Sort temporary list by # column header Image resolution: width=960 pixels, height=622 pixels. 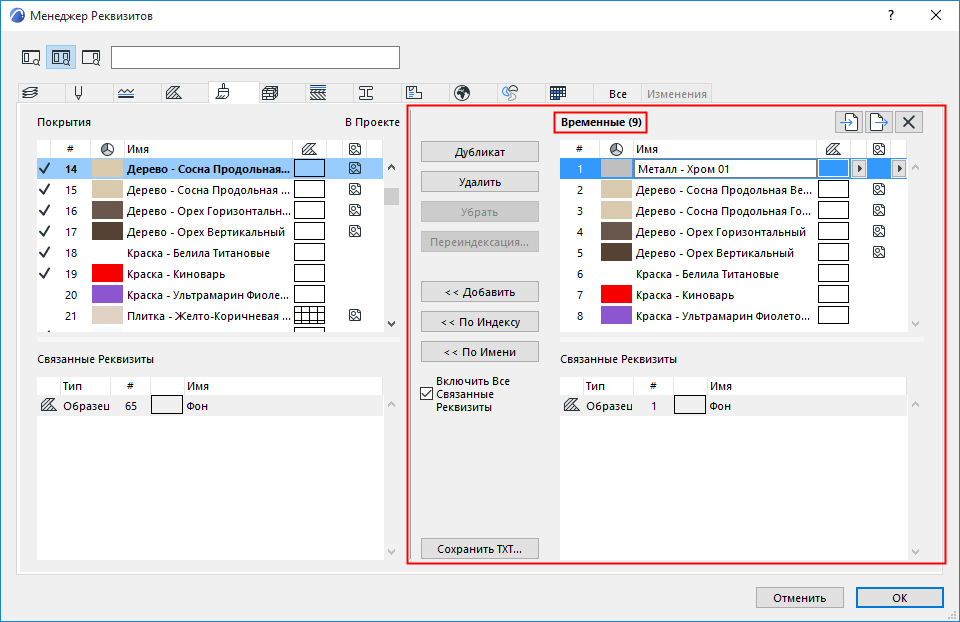(x=579, y=149)
